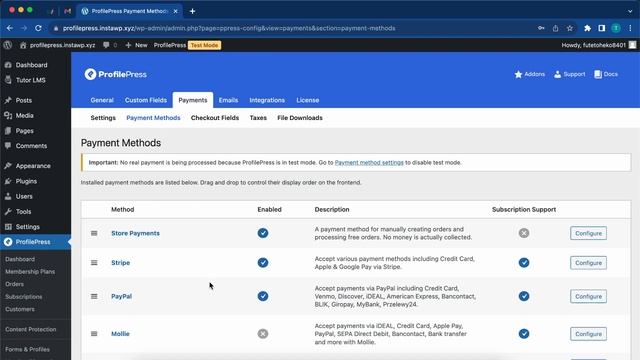Click the browser forward arrow
Image resolution: width=640 pixels, height=360 pixels.
point(24,28)
